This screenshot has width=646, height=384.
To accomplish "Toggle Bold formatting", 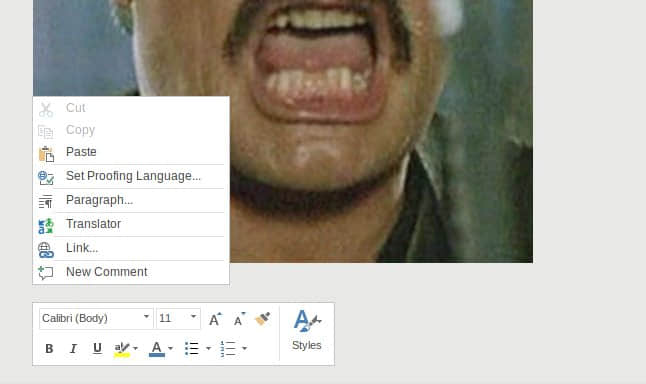I will pos(49,349).
